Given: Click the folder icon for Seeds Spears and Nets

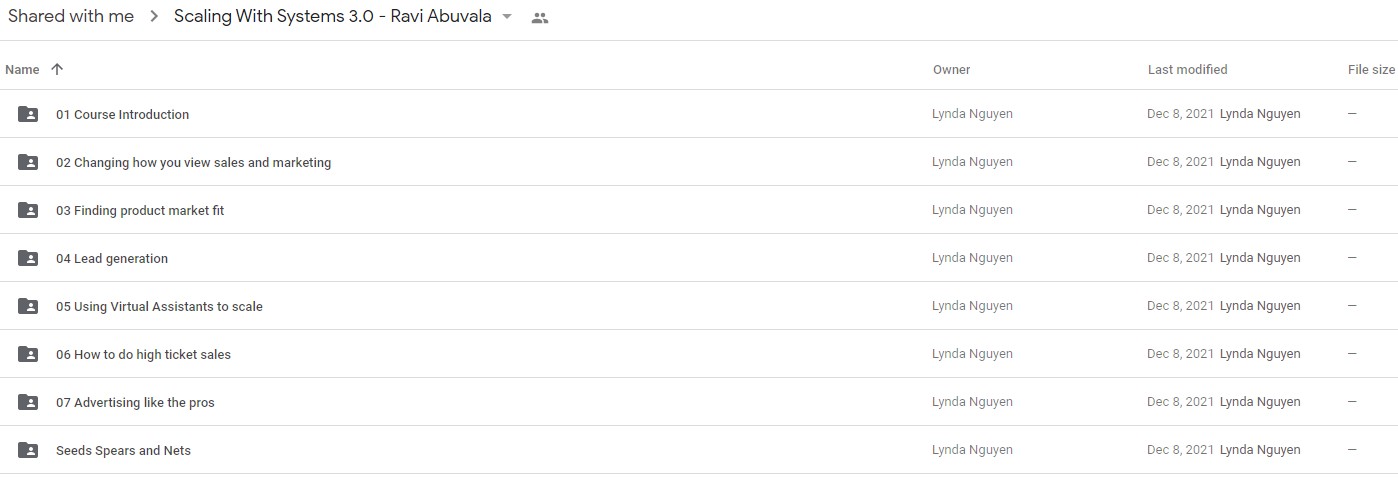Looking at the screenshot, I should tap(28, 450).
